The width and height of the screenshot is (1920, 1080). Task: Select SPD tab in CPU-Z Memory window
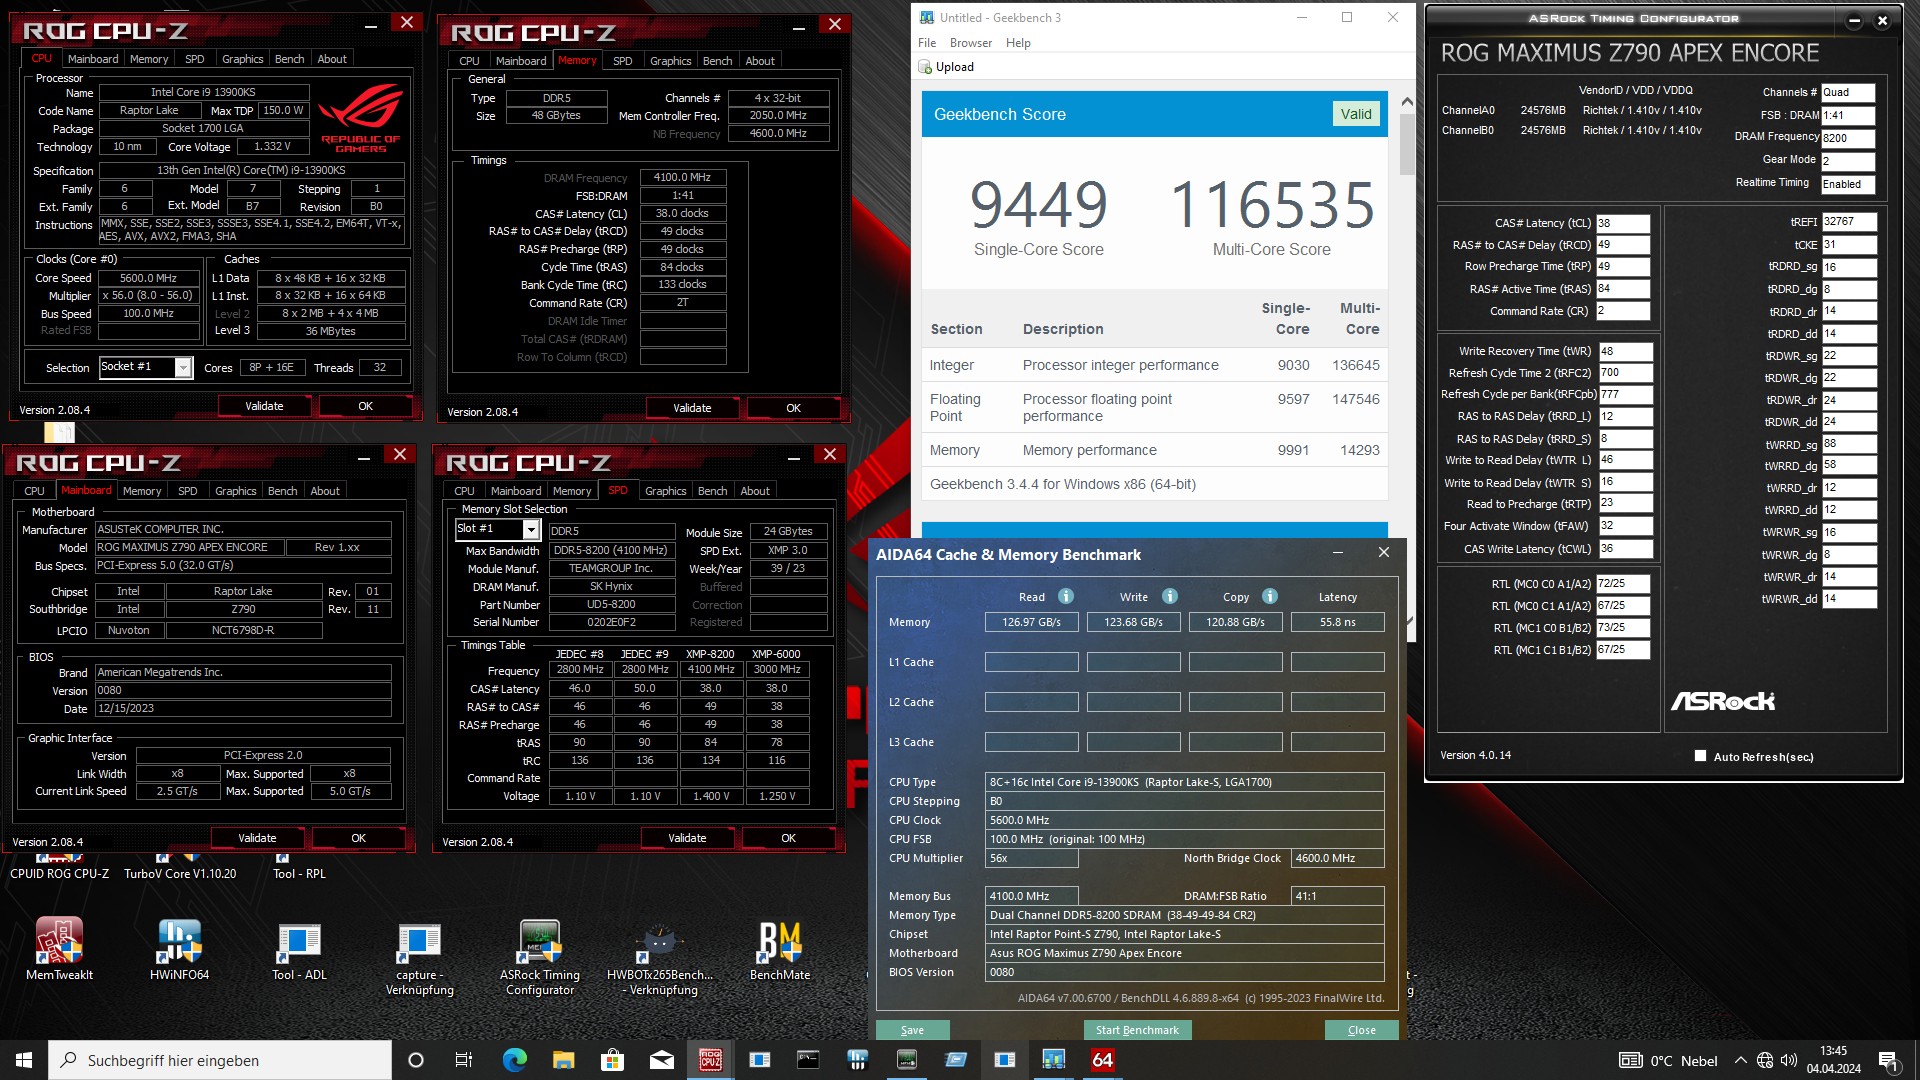click(622, 61)
